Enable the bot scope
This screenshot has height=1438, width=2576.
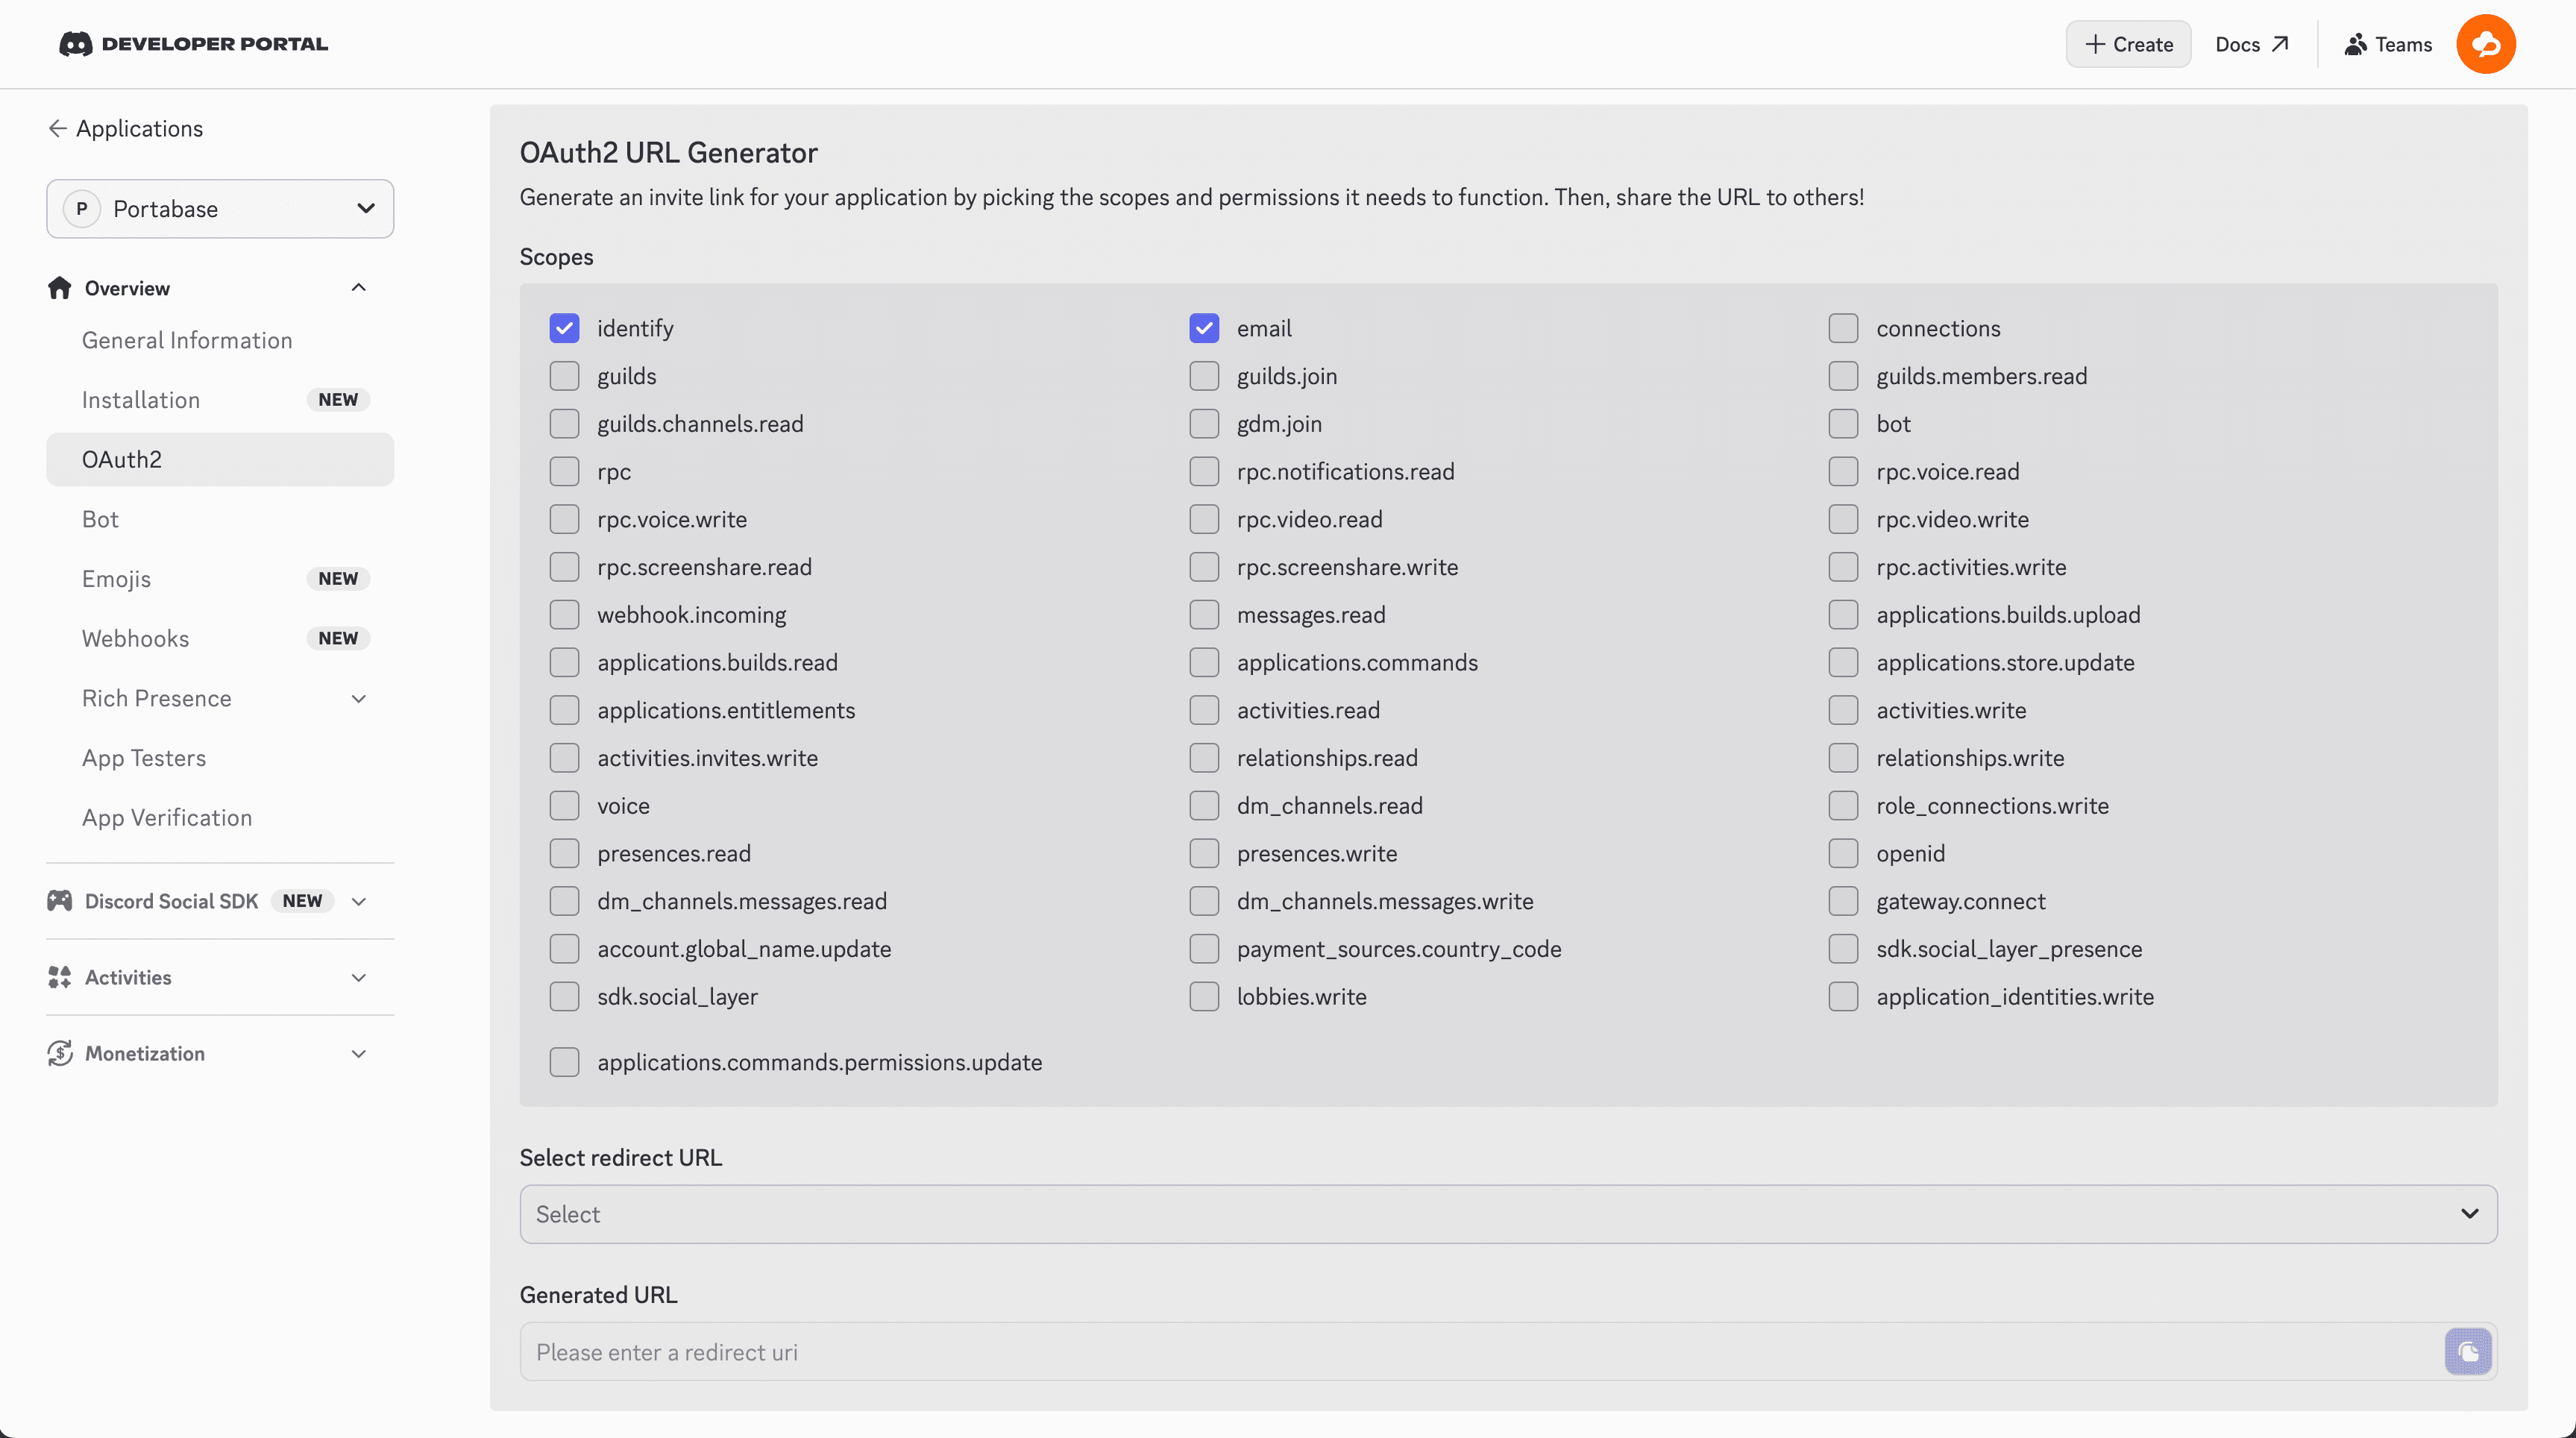click(1843, 423)
